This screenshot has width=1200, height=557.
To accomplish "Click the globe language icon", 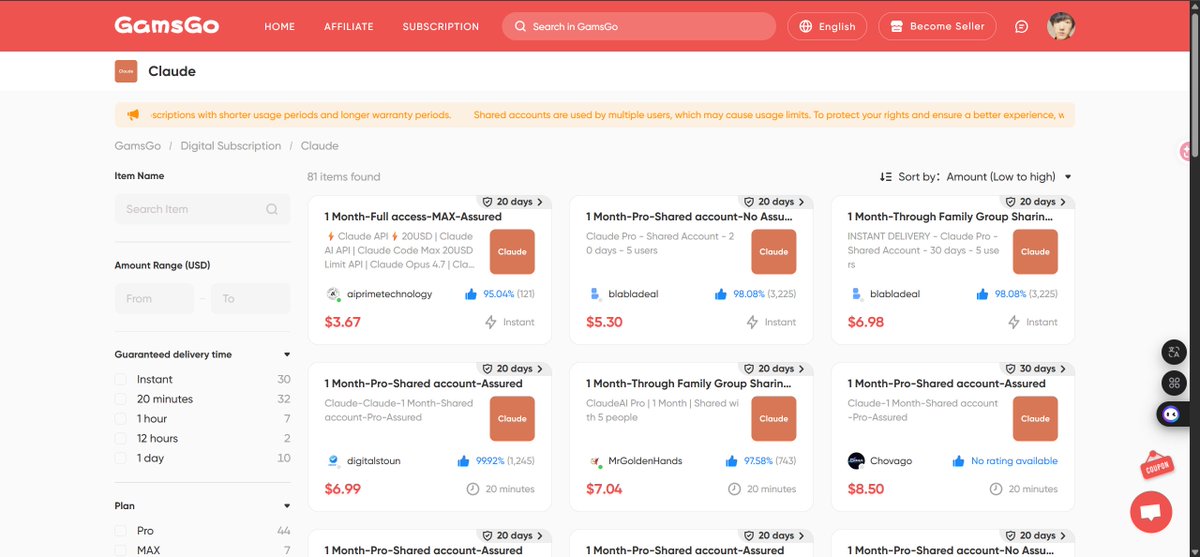I will (806, 26).
